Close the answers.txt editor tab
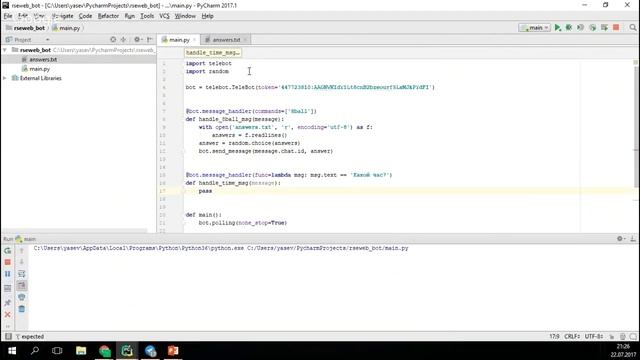This screenshot has width=640, height=360. point(245,40)
